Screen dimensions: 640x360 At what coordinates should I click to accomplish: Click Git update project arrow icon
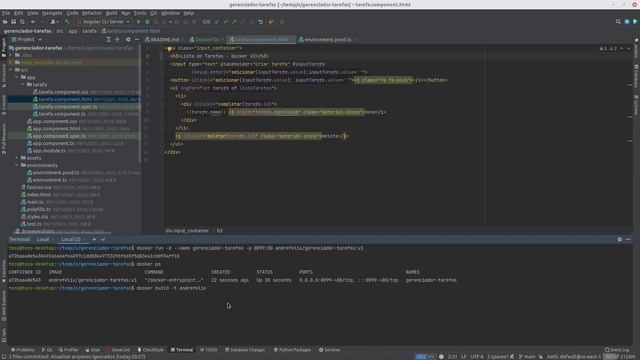pos(217,22)
